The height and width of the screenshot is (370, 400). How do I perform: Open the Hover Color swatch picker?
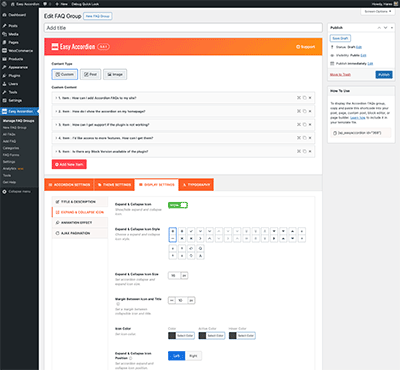tap(242, 336)
